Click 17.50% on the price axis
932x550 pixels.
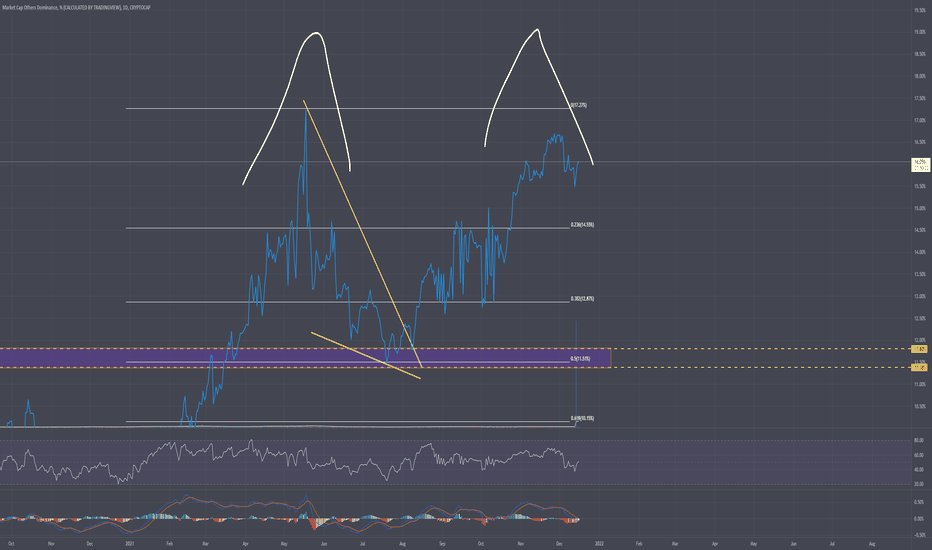pos(920,98)
